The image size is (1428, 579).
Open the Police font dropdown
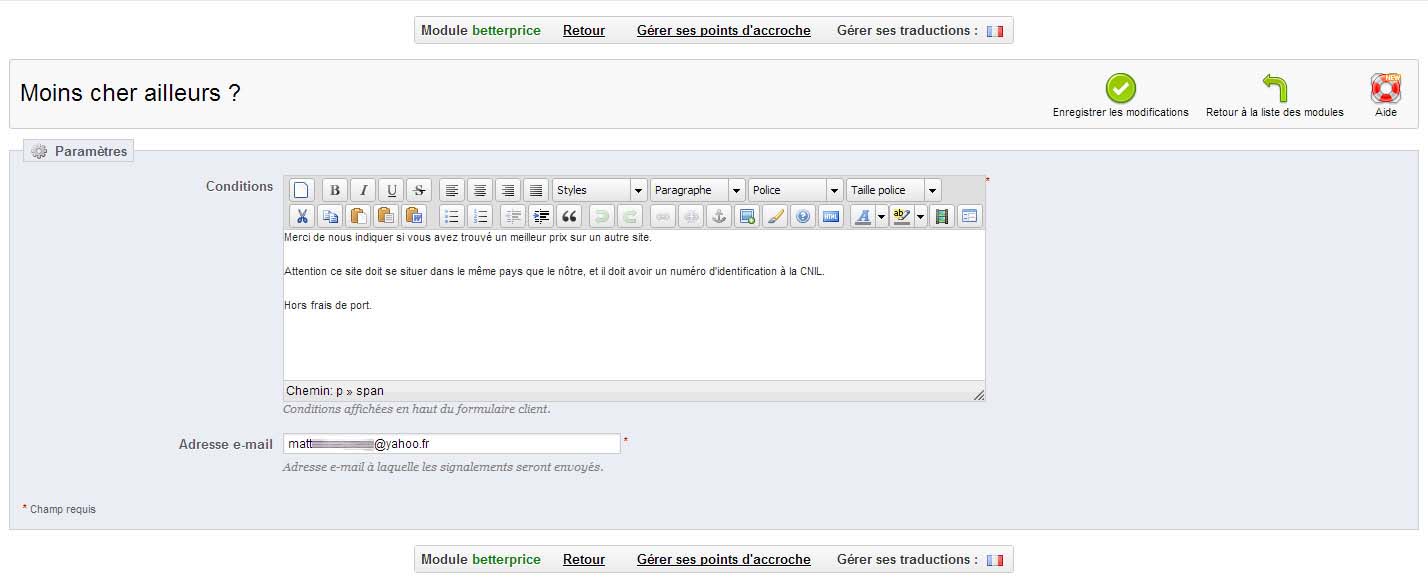coord(795,190)
